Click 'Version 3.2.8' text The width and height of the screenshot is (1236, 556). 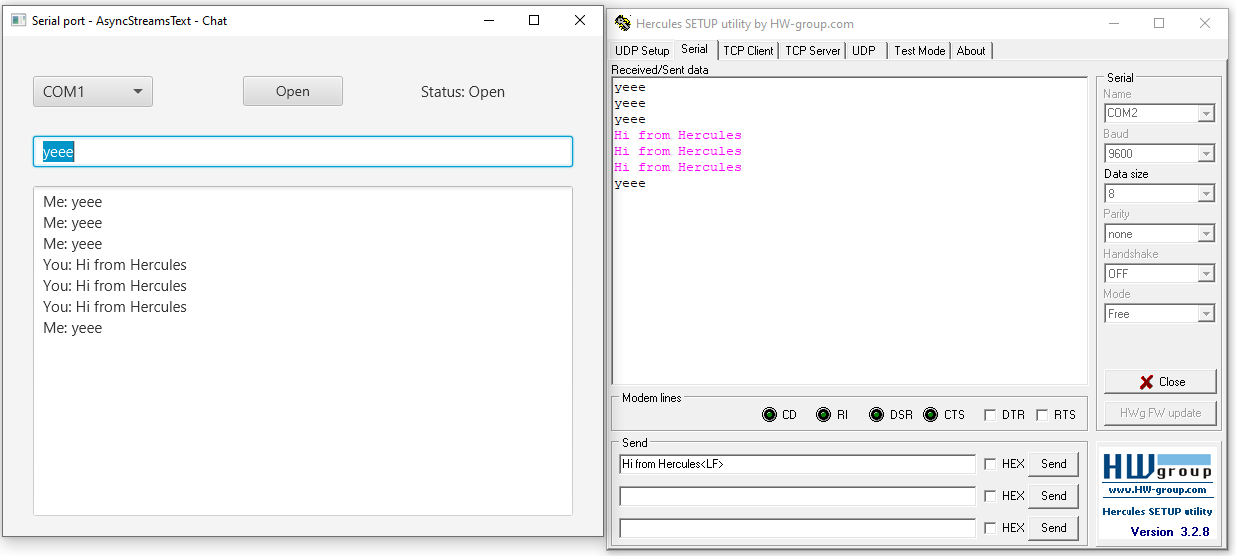coord(1169,532)
